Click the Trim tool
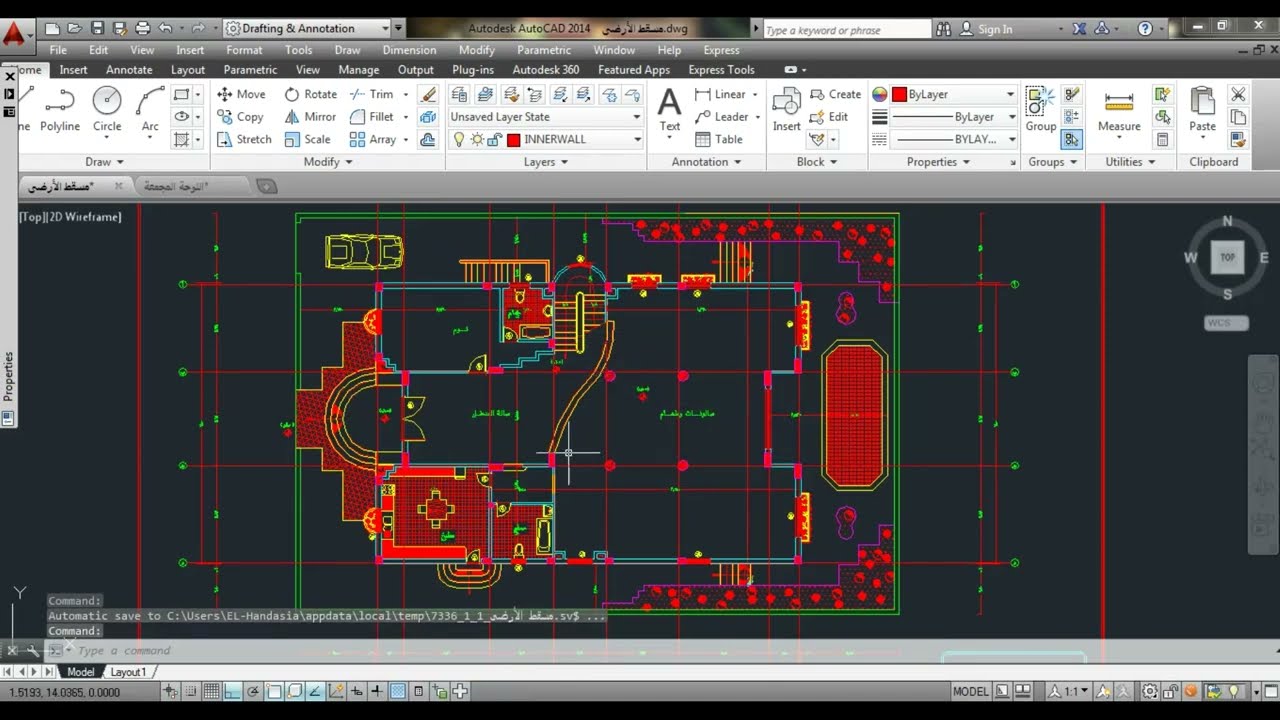Viewport: 1280px width, 720px height. pos(372,94)
